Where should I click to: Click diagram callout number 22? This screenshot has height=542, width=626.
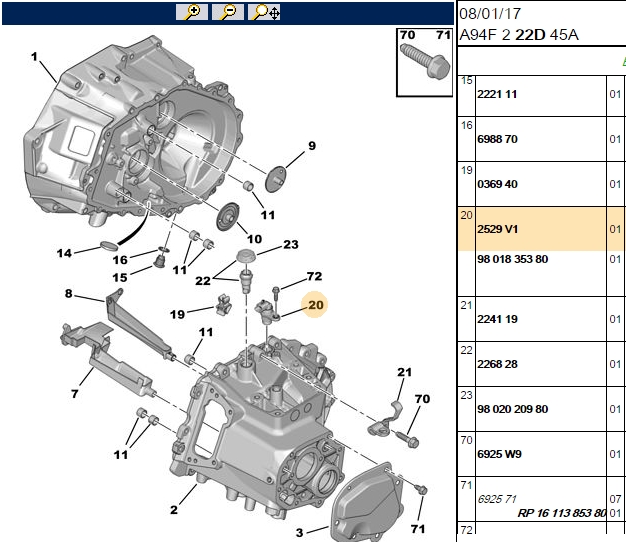203,281
